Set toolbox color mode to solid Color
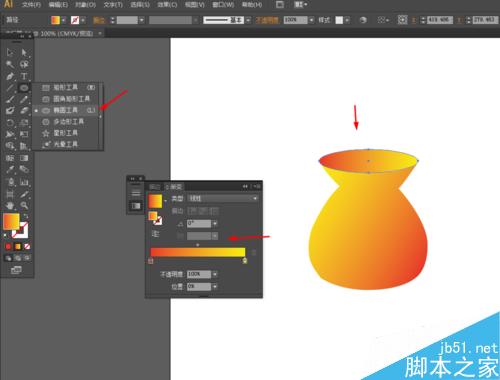The image size is (500, 380). (x=8, y=246)
